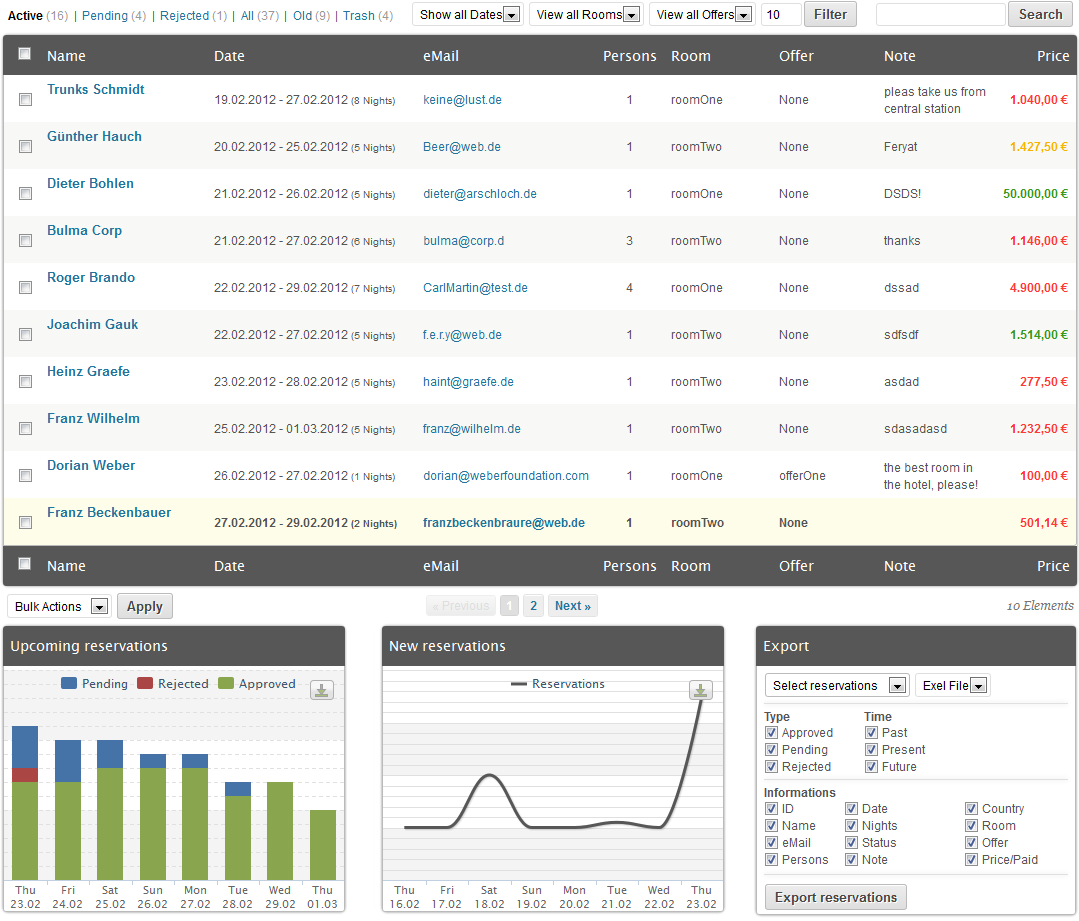This screenshot has height=921, width=1079.
Task: Uncheck the Rejected type export option
Action: point(771,767)
